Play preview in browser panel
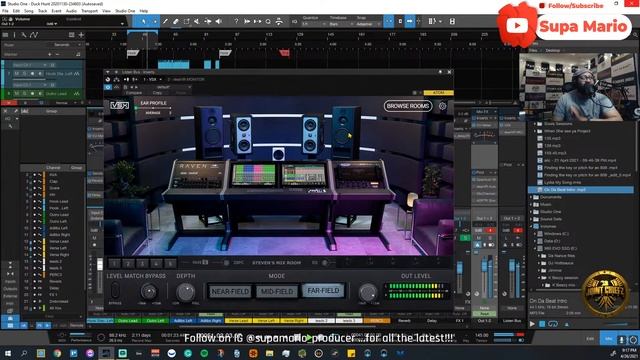The width and height of the screenshot is (640, 360). (532, 324)
